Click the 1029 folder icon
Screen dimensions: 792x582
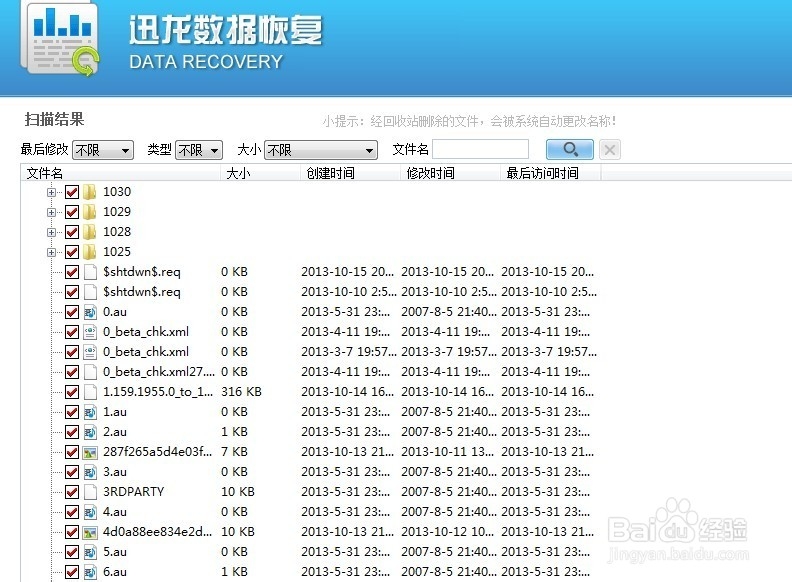coord(90,212)
